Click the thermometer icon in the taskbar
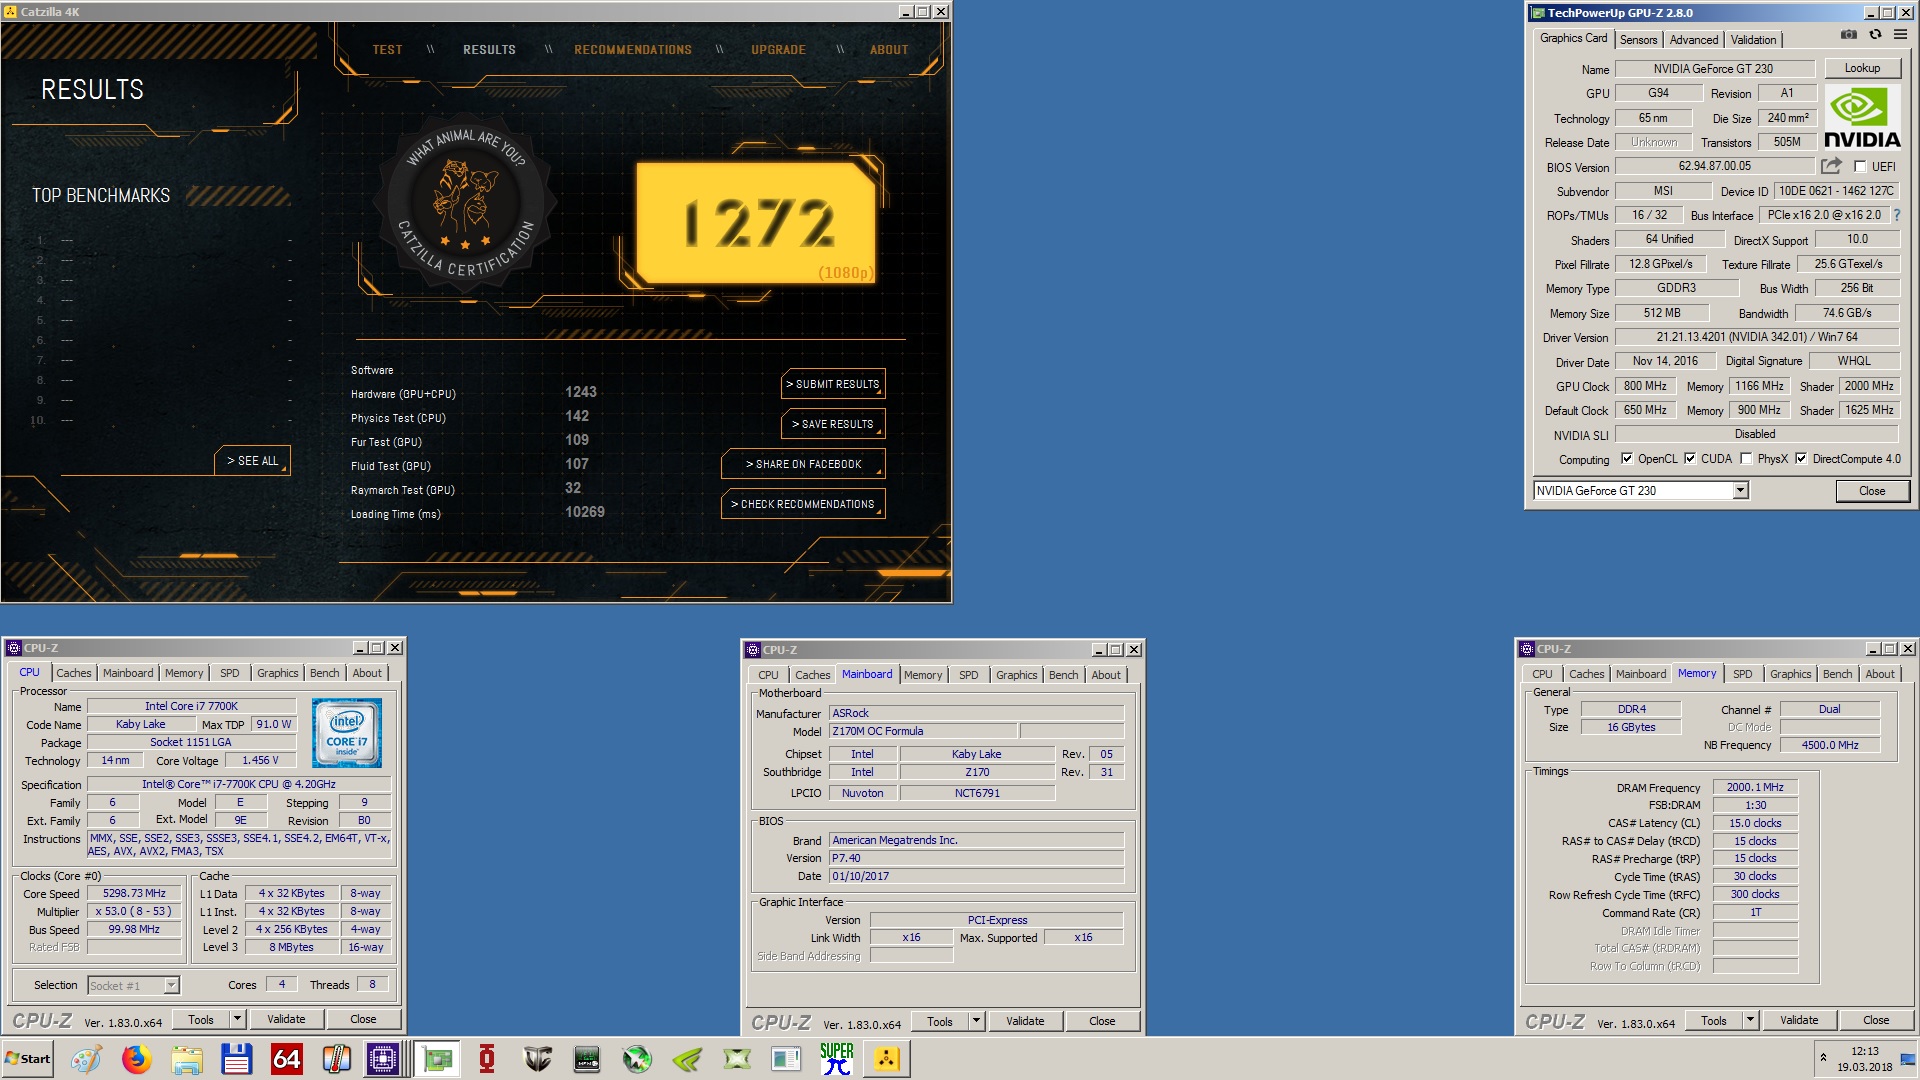Viewport: 1920px width, 1080px height. tap(336, 1059)
